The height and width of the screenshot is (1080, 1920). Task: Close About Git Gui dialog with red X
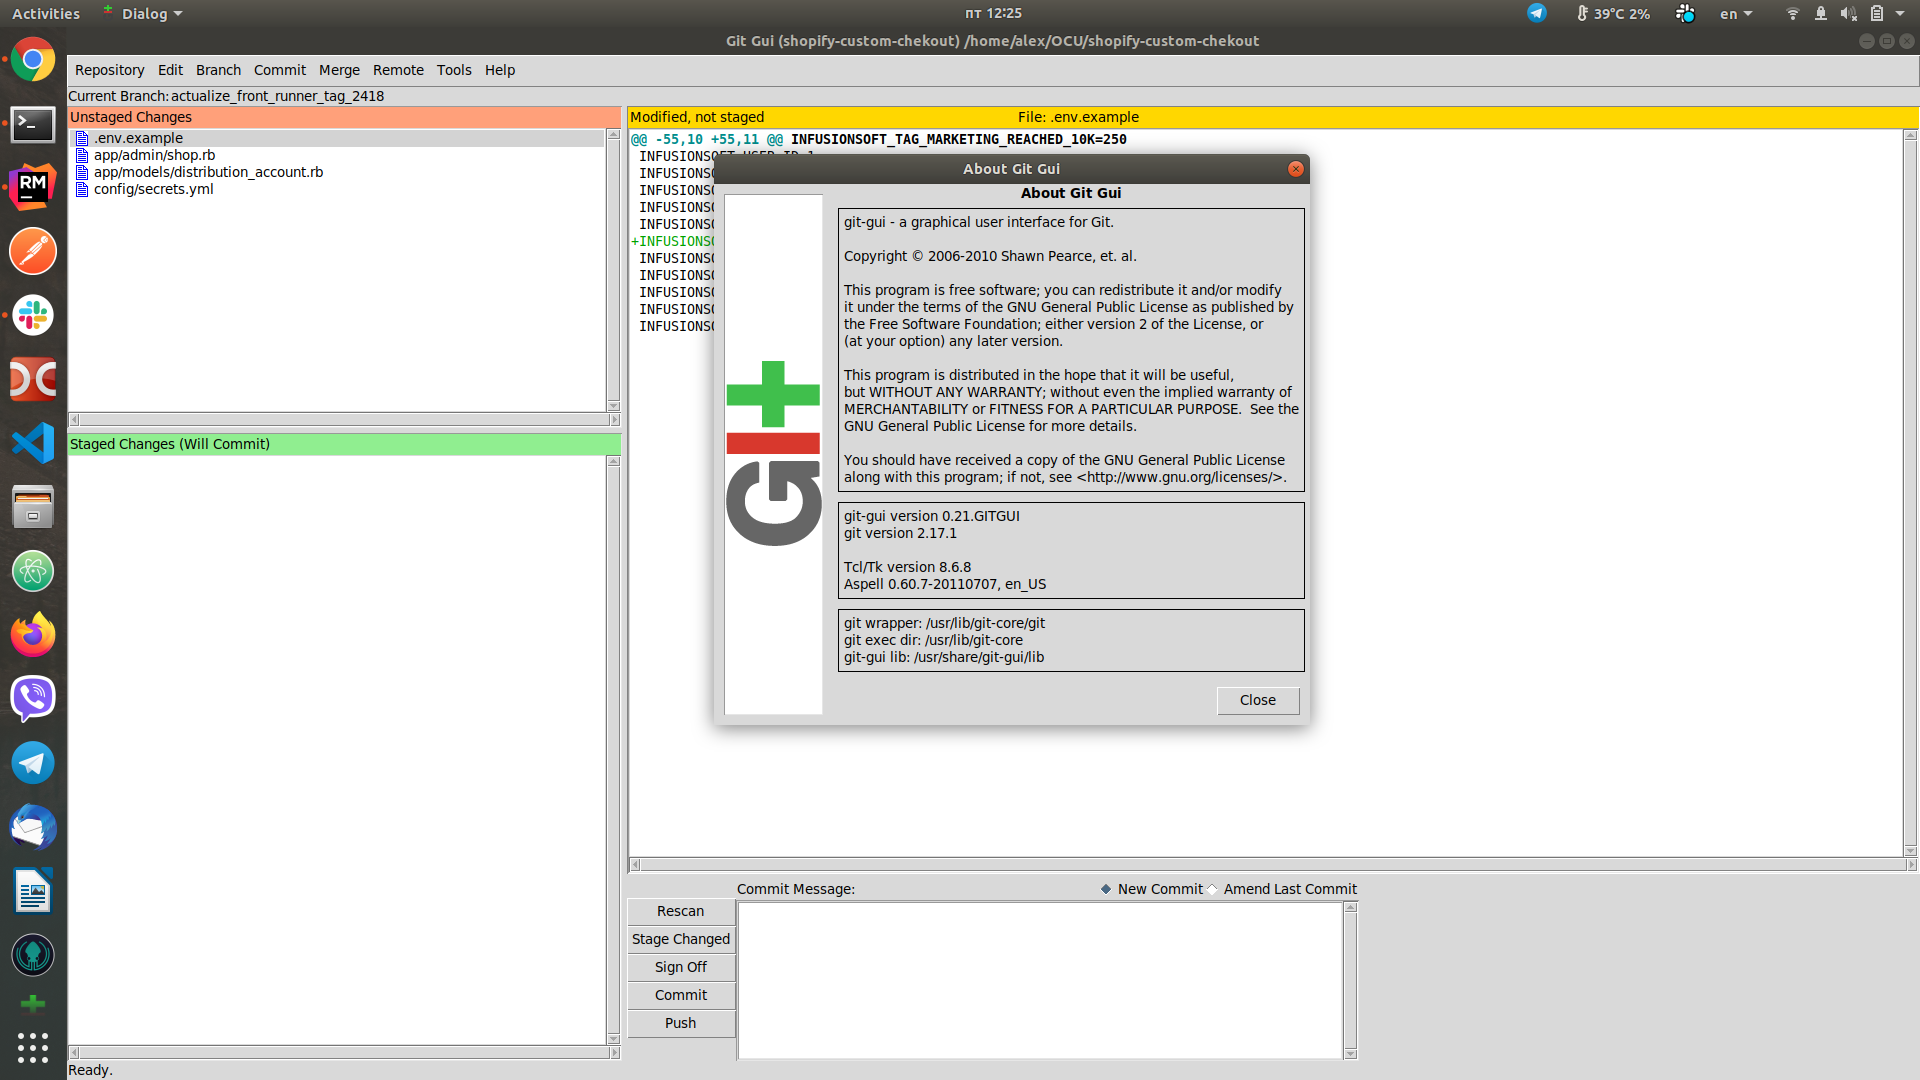click(1296, 169)
